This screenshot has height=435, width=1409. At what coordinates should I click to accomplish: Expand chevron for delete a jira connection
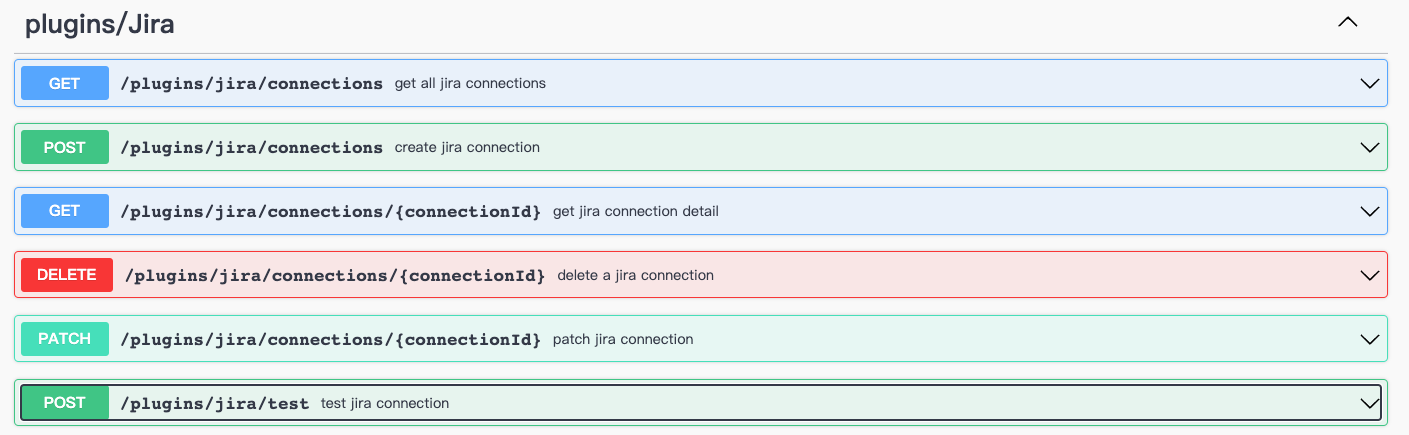pos(1370,276)
